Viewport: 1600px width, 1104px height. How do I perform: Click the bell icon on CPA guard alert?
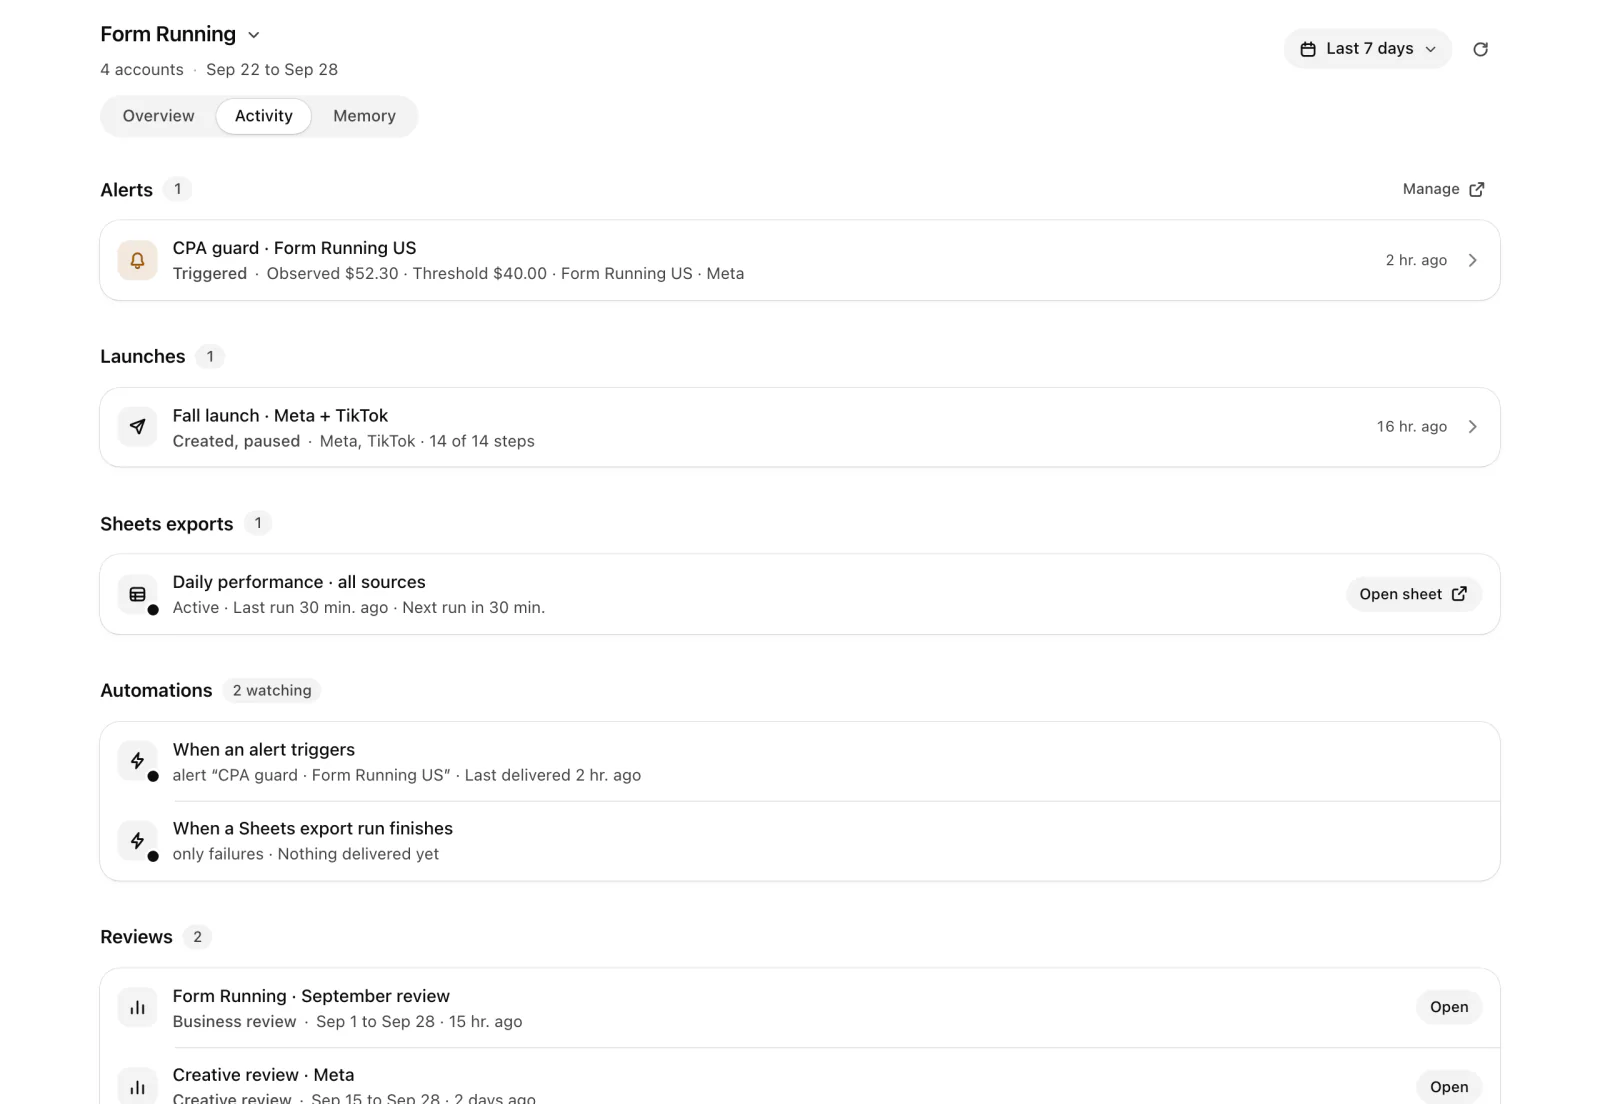[138, 260]
